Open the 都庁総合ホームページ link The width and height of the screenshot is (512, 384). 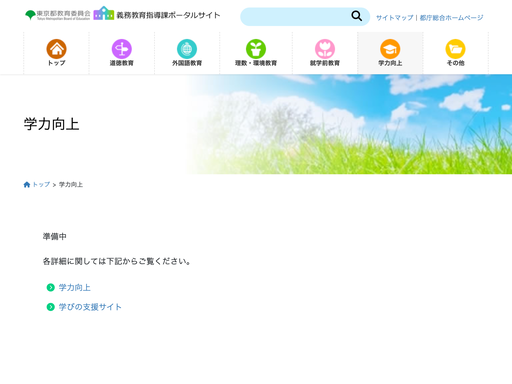[451, 18]
